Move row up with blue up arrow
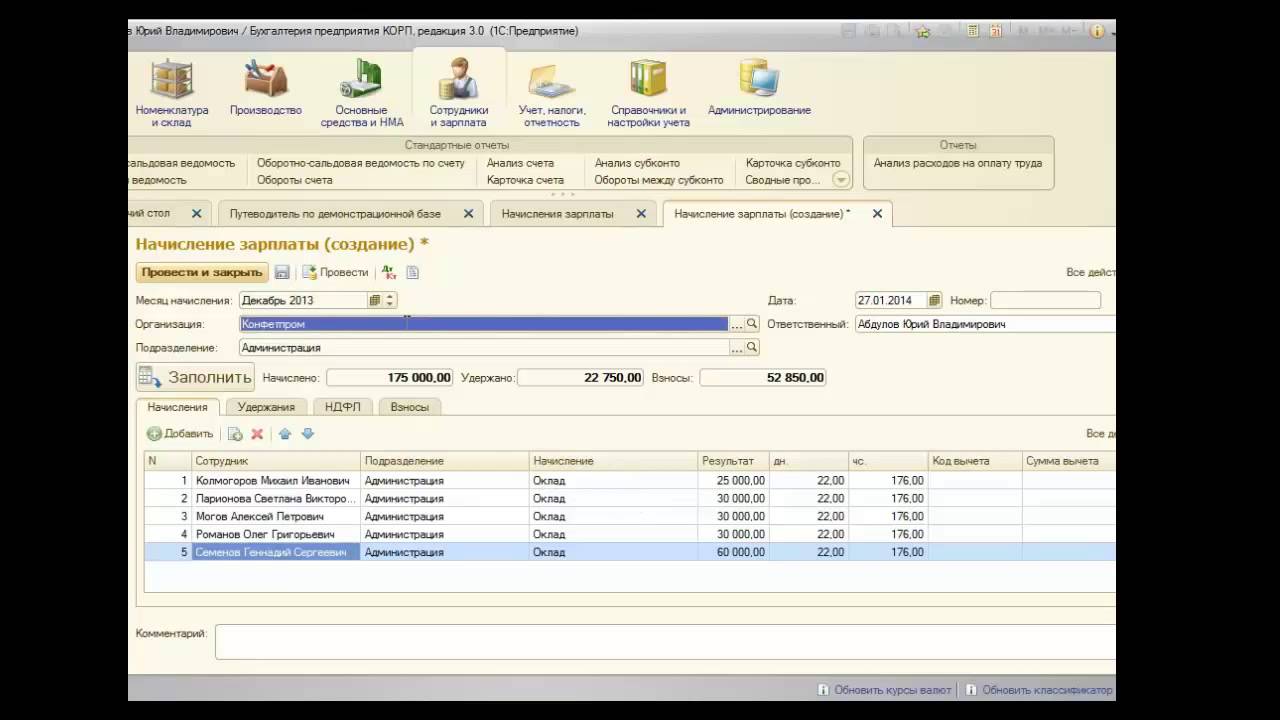1280x720 pixels. [x=285, y=434]
